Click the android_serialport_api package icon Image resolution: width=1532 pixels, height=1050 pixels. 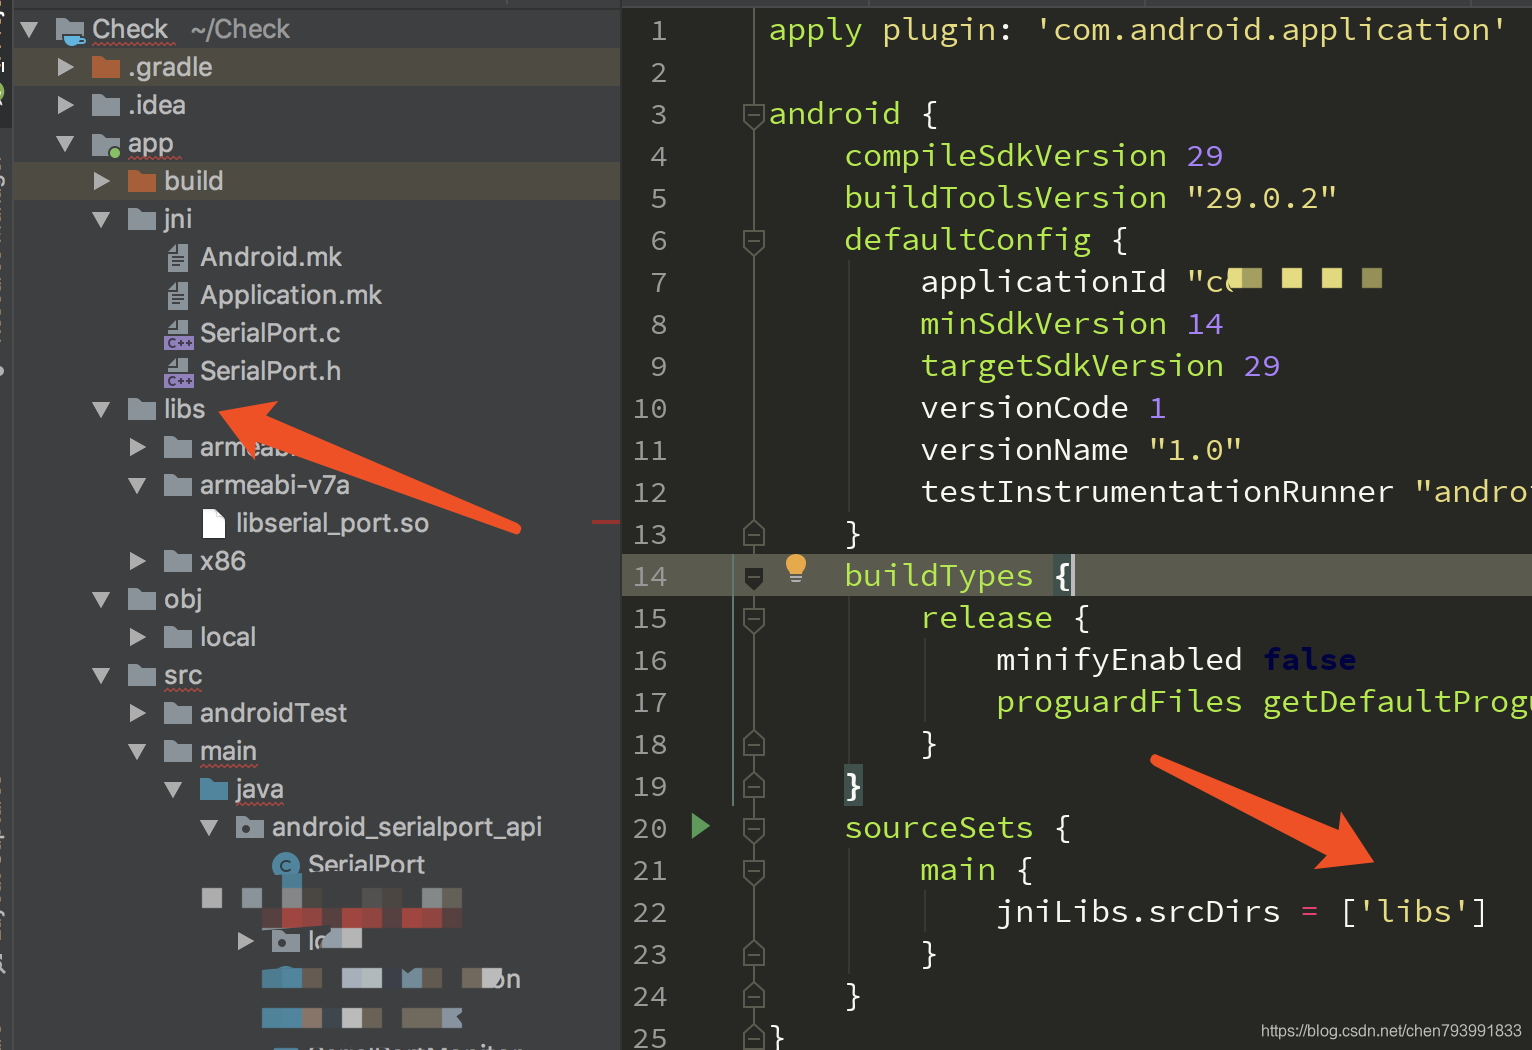250,827
